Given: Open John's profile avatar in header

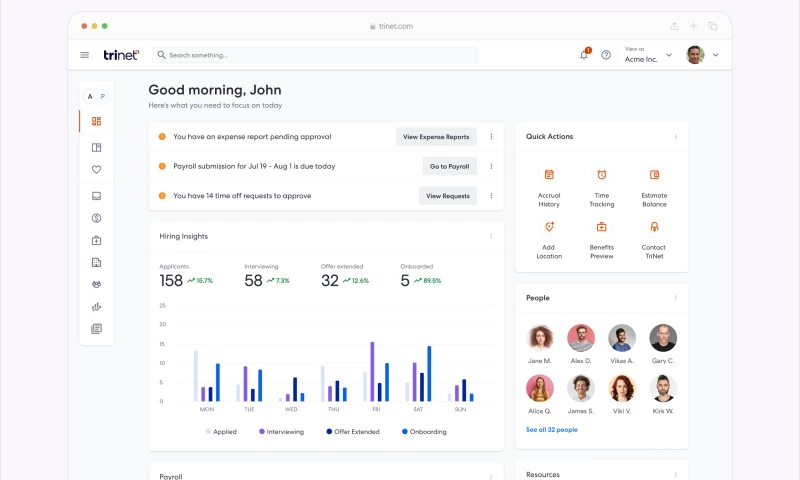Looking at the screenshot, I should click(695, 55).
